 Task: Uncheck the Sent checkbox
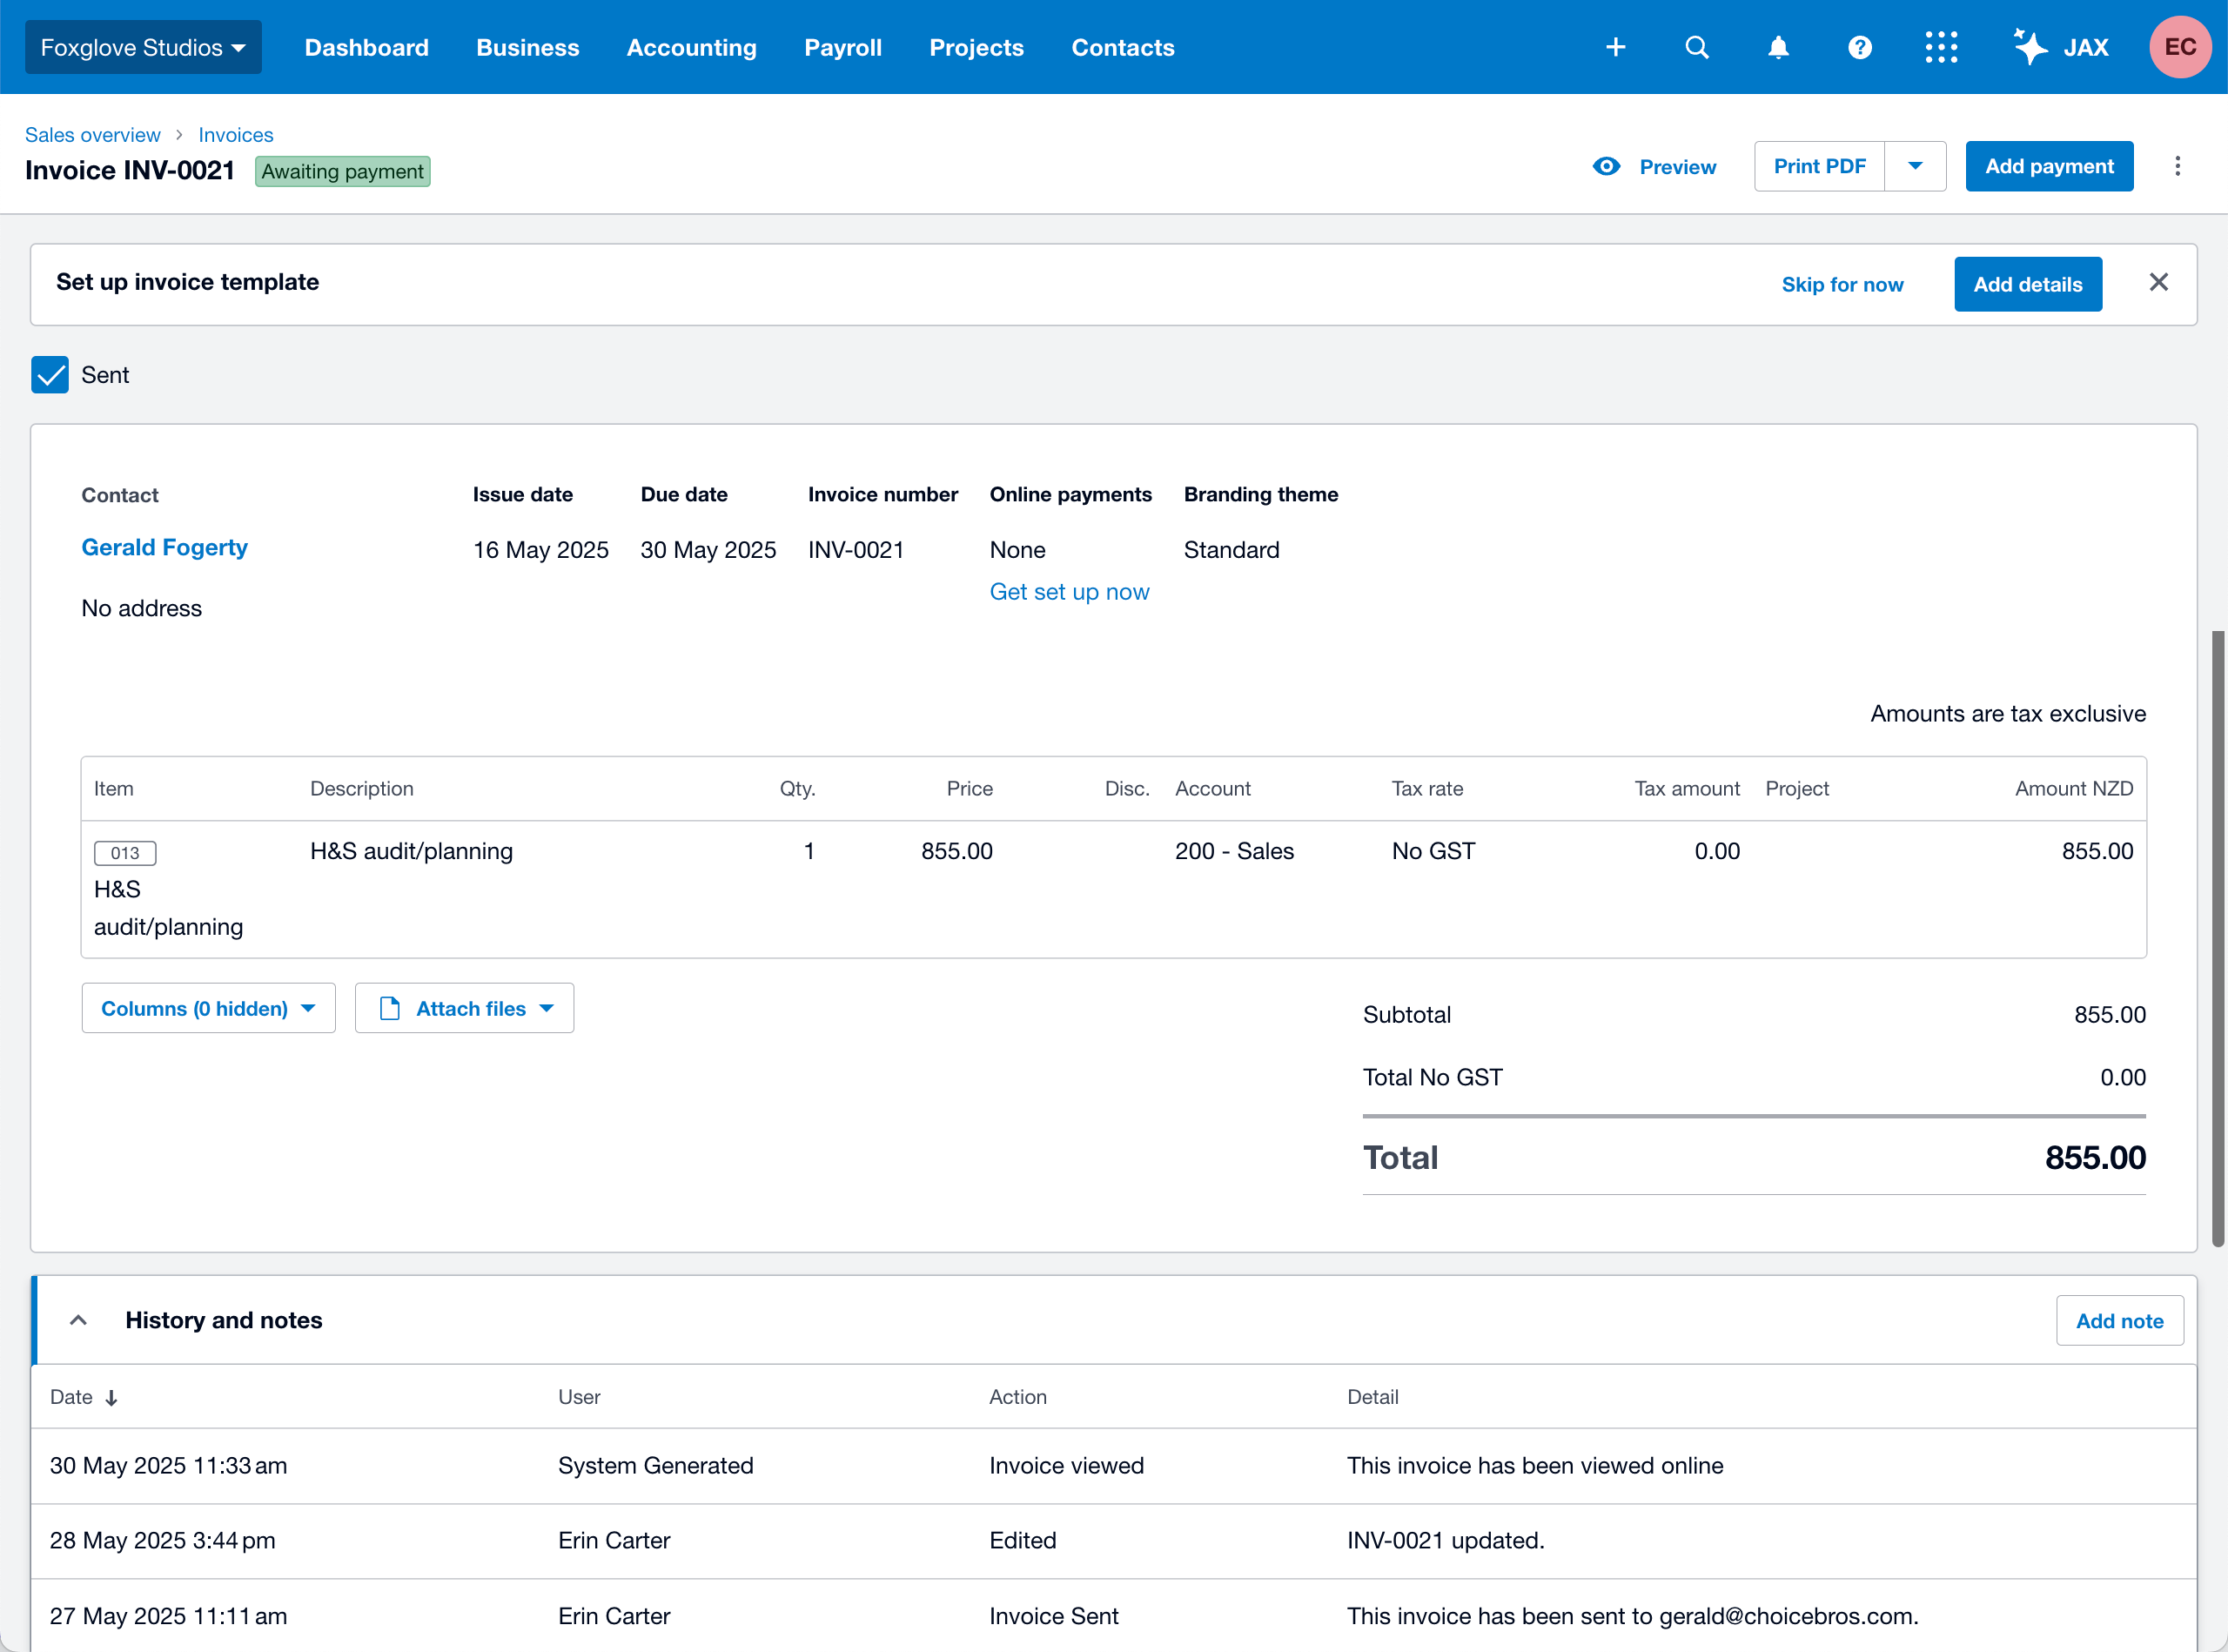click(x=50, y=375)
